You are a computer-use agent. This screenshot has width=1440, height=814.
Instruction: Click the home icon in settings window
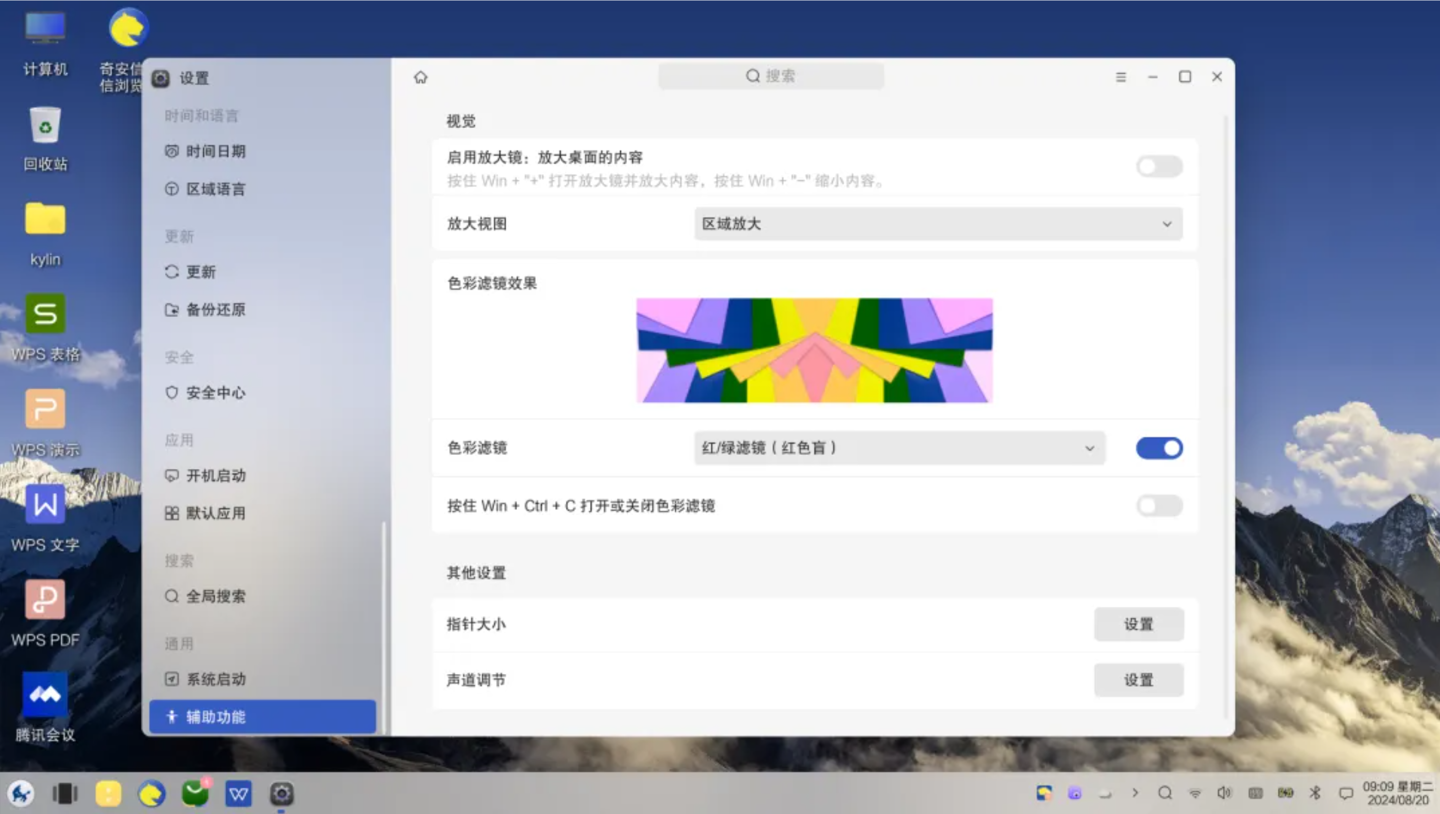(420, 76)
